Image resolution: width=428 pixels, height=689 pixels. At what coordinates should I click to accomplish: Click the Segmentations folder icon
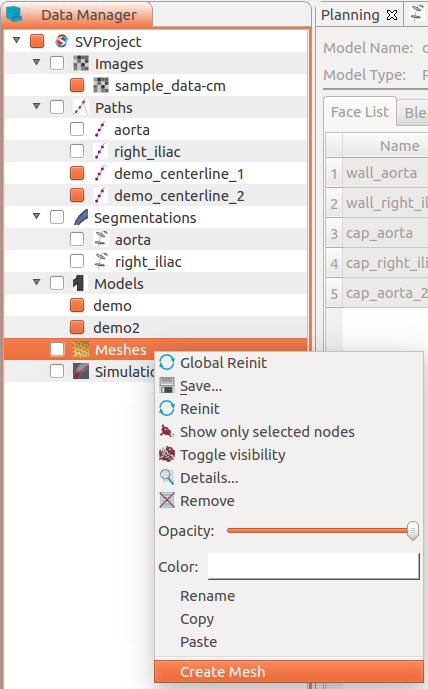click(x=81, y=218)
